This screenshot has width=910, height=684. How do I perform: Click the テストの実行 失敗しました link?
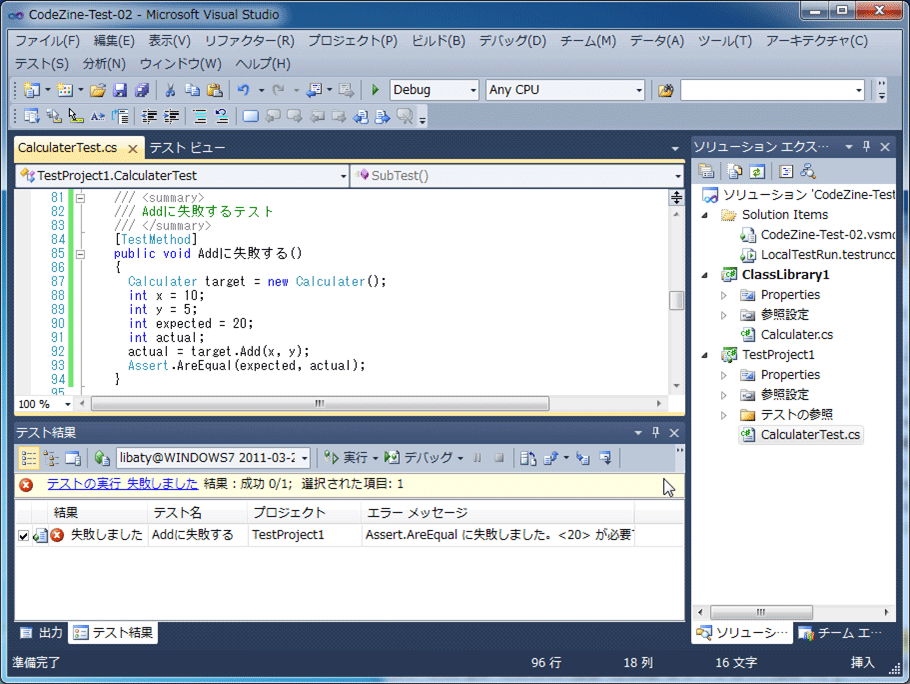pyautogui.click(x=121, y=483)
